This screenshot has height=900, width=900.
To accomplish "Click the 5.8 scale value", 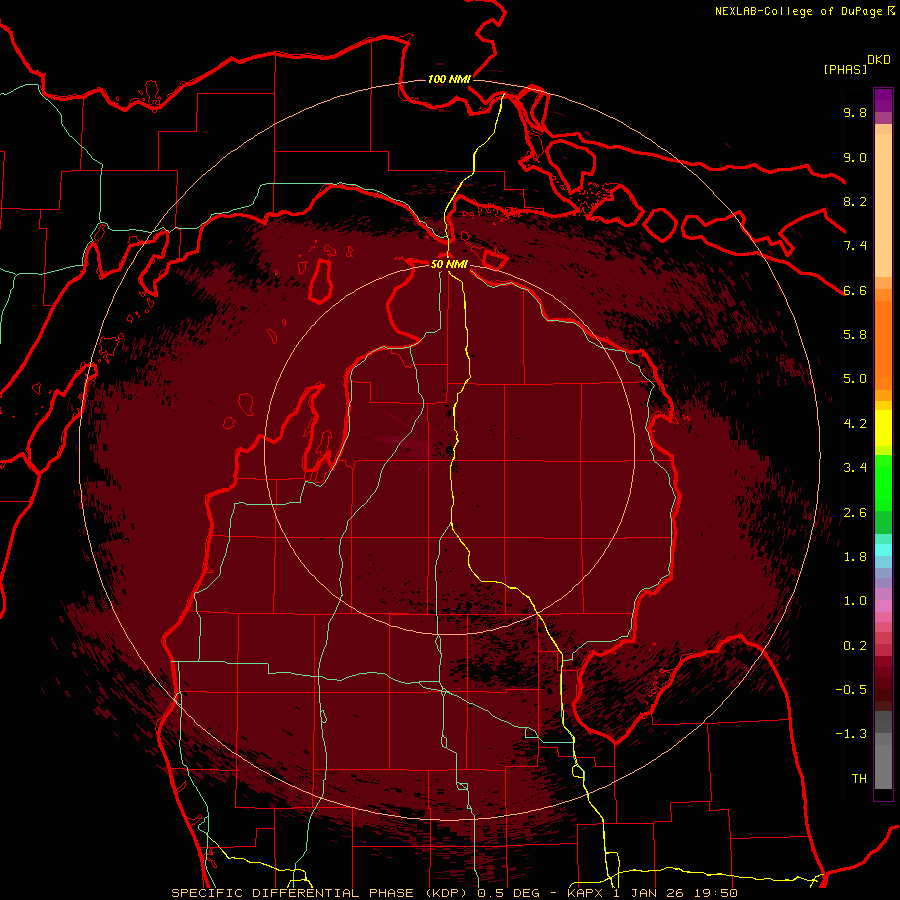I will point(855,335).
